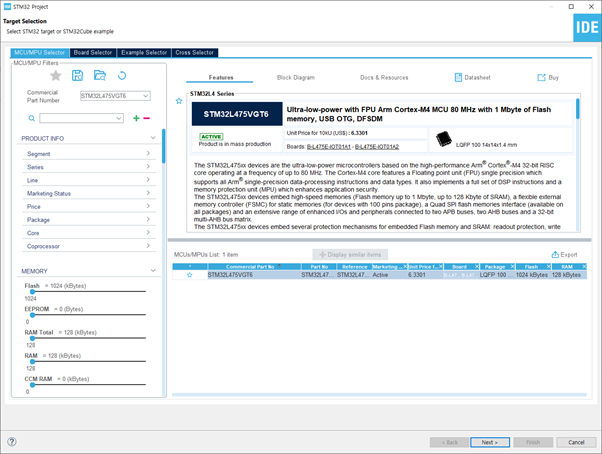Toggle favorite star in STM32L475VGT6 row
Image resolution: width=602 pixels, height=454 pixels.
(189, 275)
